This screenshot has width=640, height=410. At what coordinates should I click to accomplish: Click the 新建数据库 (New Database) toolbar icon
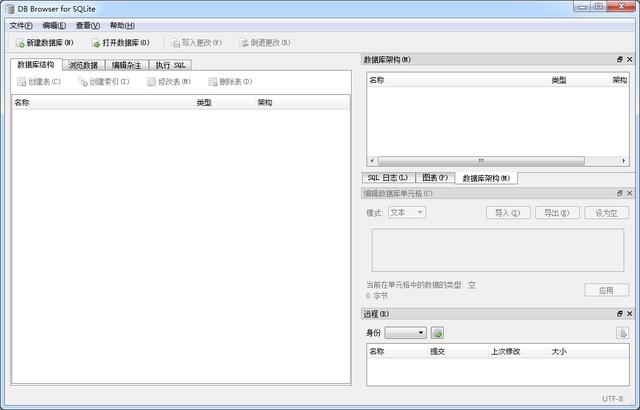point(20,43)
